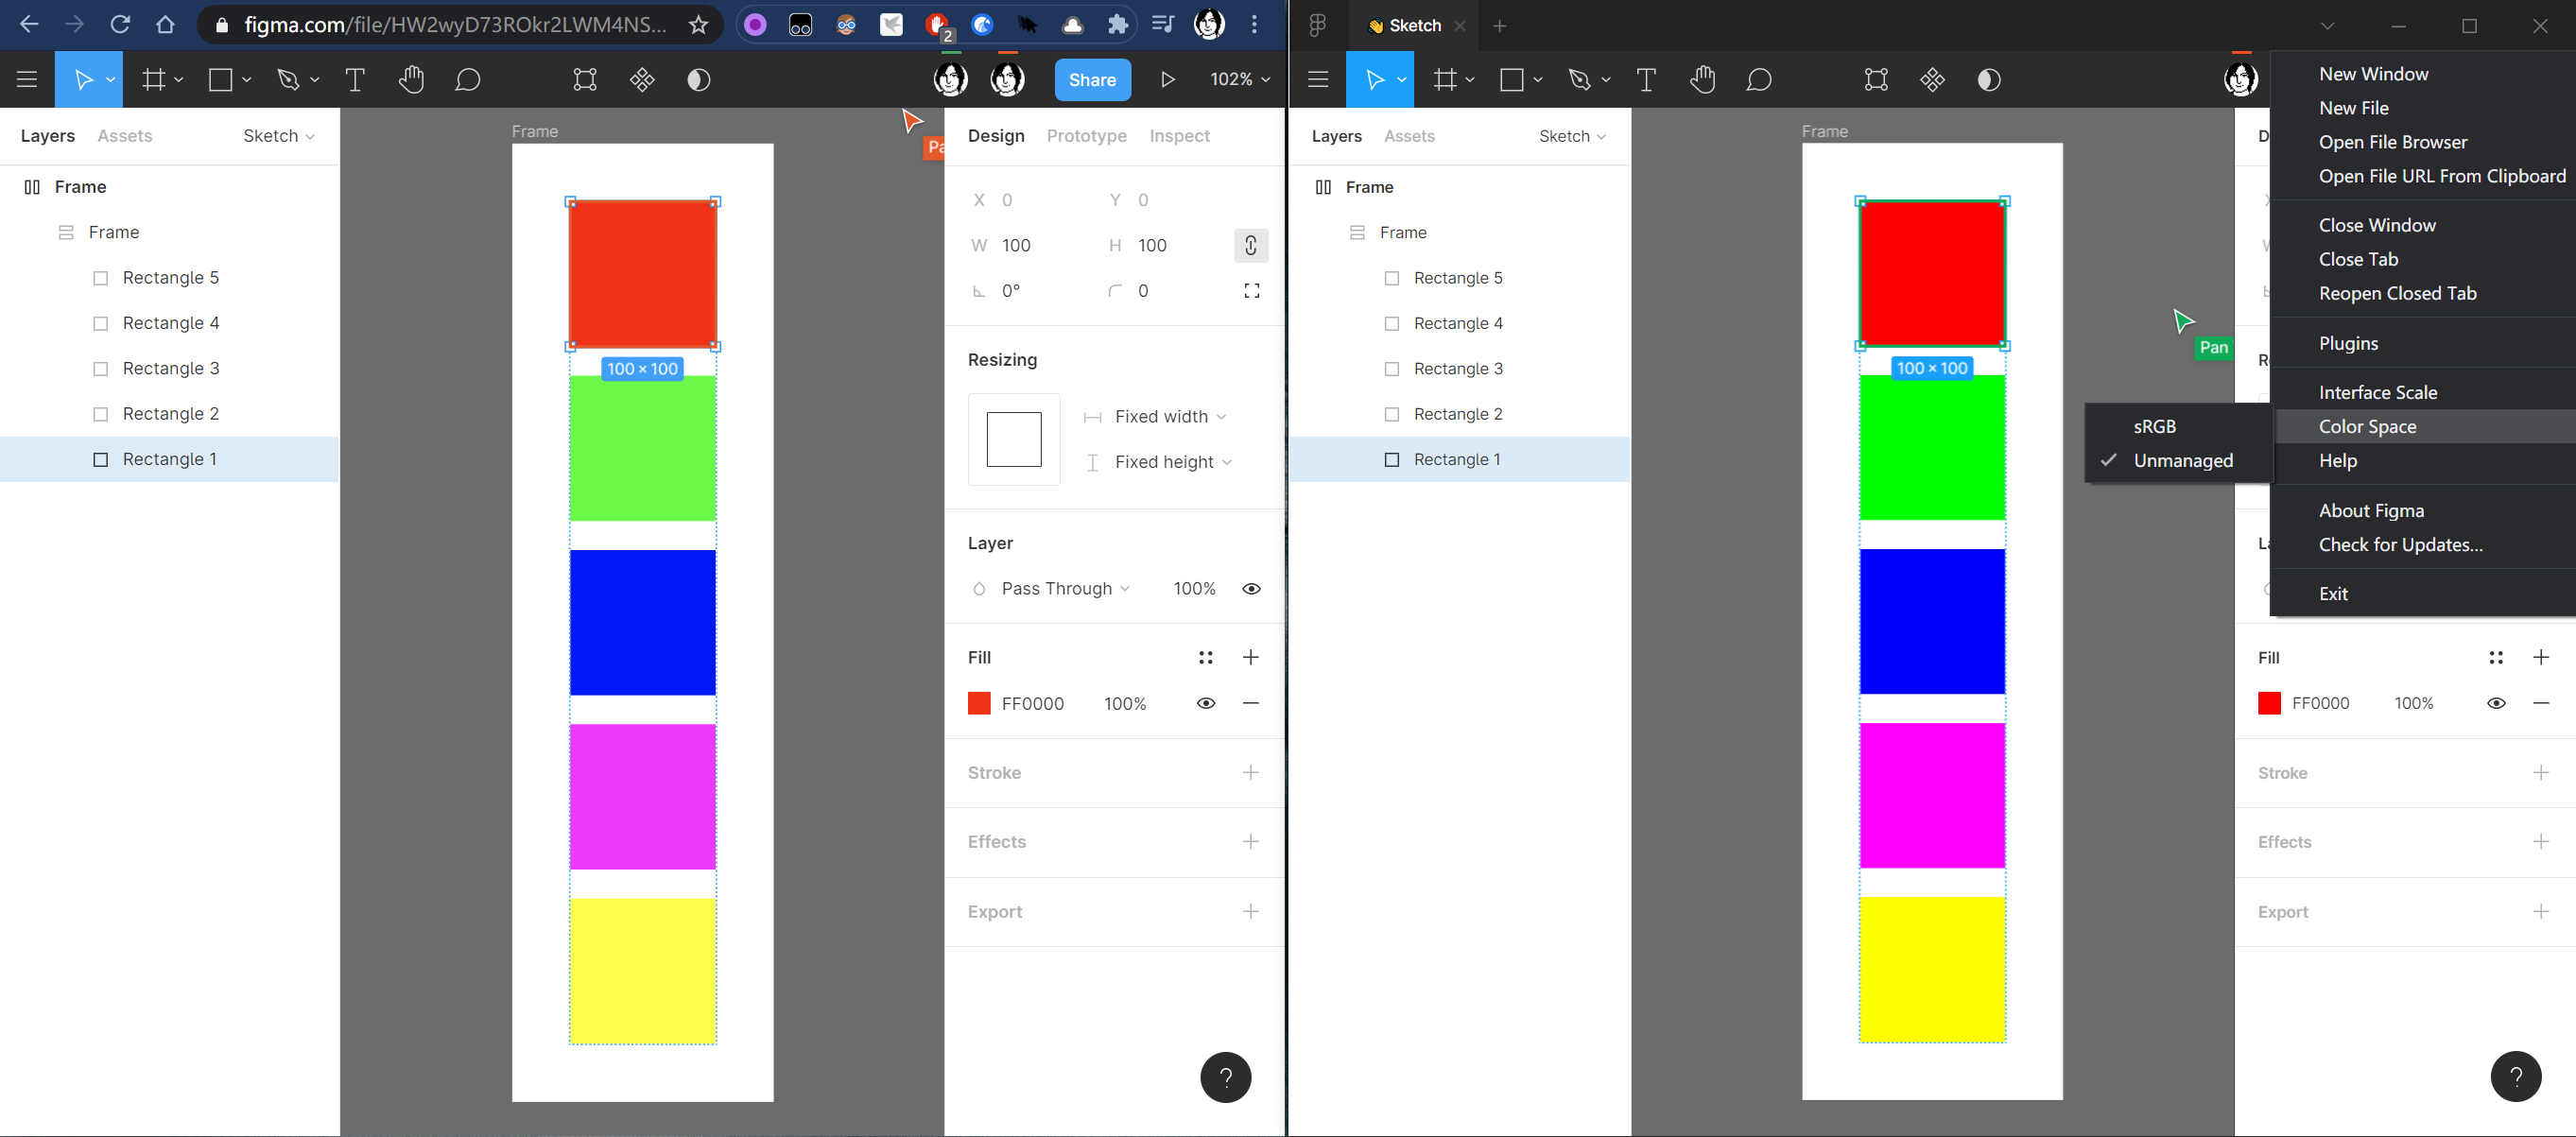The height and width of the screenshot is (1137, 2576).
Task: Toggle constrain proportions lock beside height field
Action: click(1250, 245)
